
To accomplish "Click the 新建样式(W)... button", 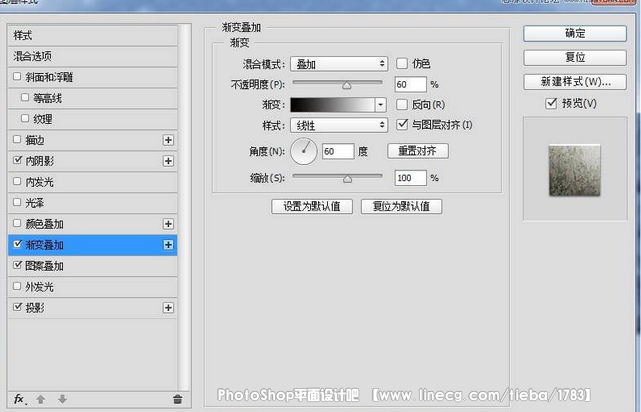I will click(x=575, y=82).
